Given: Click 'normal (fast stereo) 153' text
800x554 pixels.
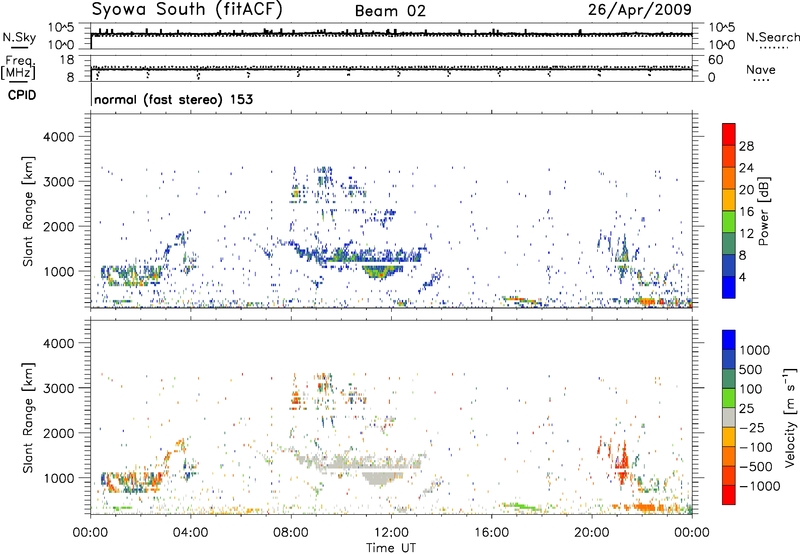Looking at the screenshot, I should (173, 99).
